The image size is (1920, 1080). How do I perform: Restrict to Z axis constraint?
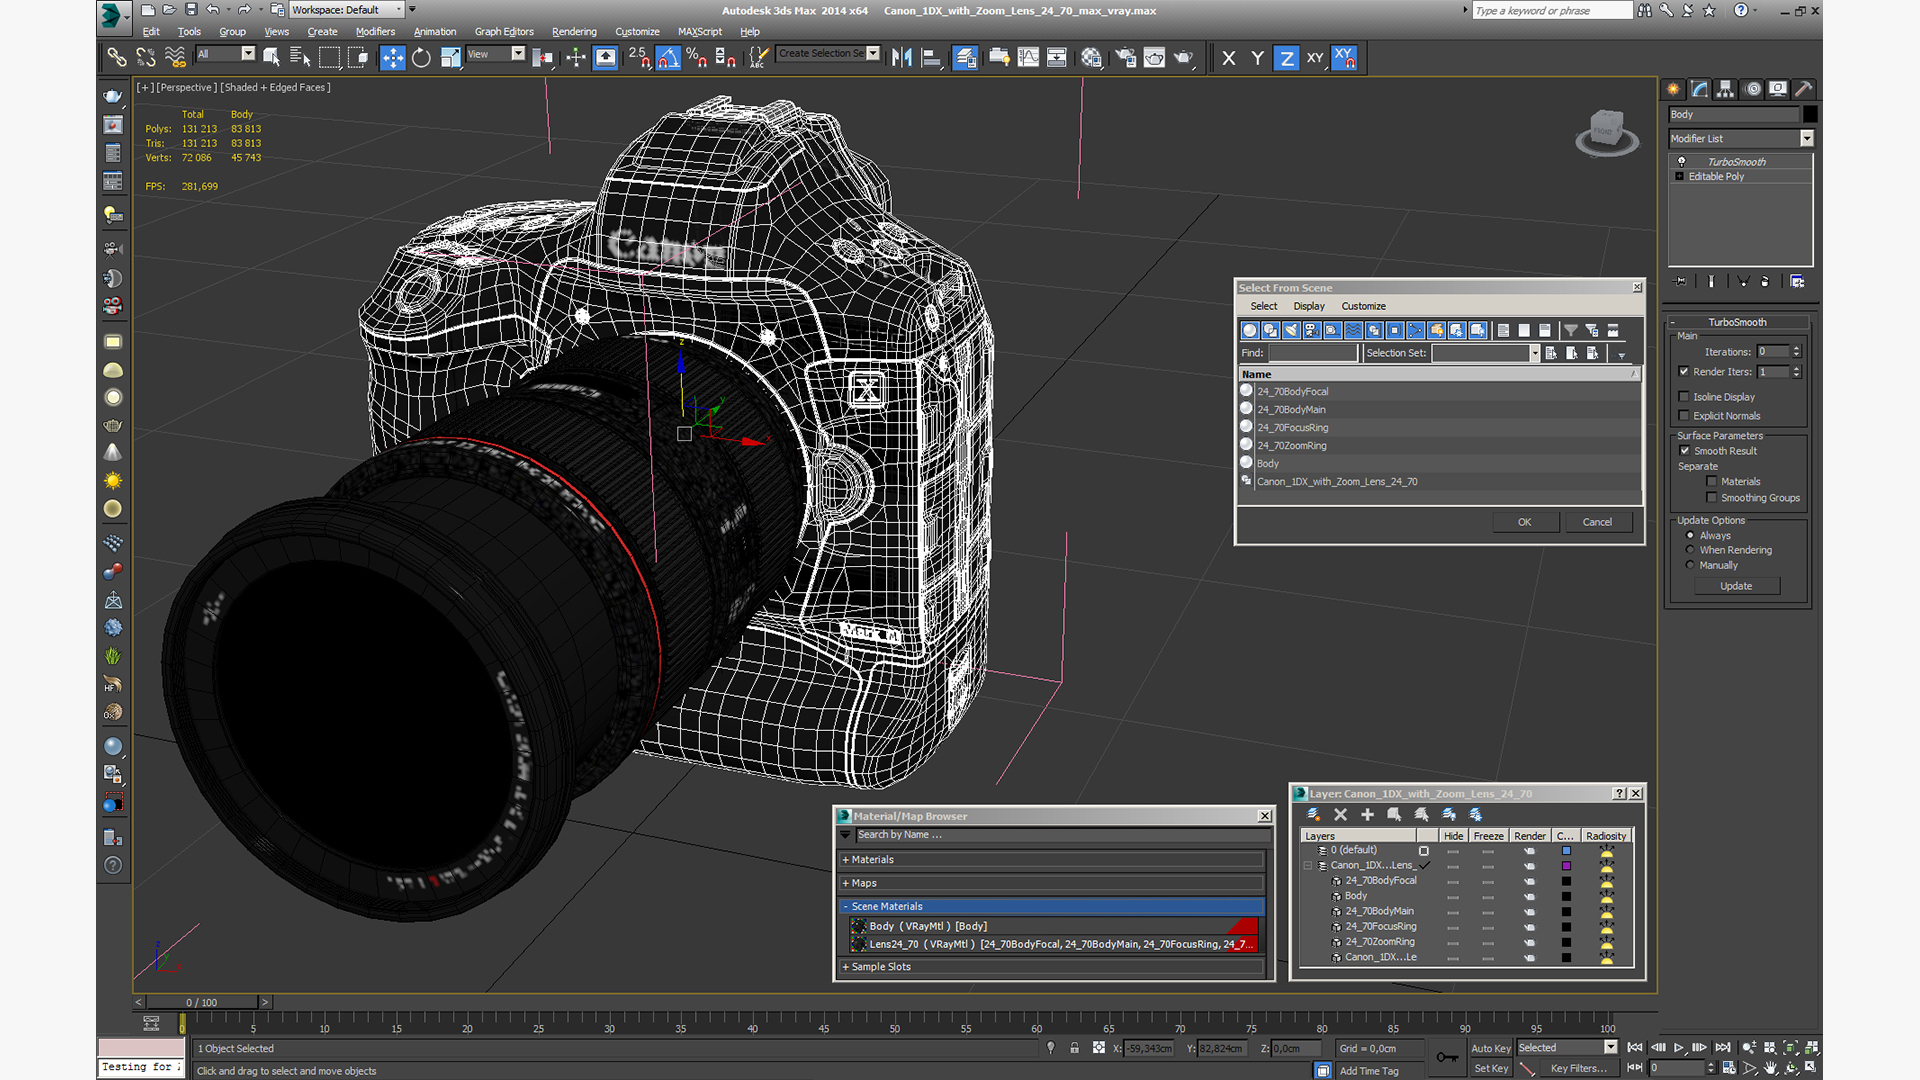(1286, 58)
